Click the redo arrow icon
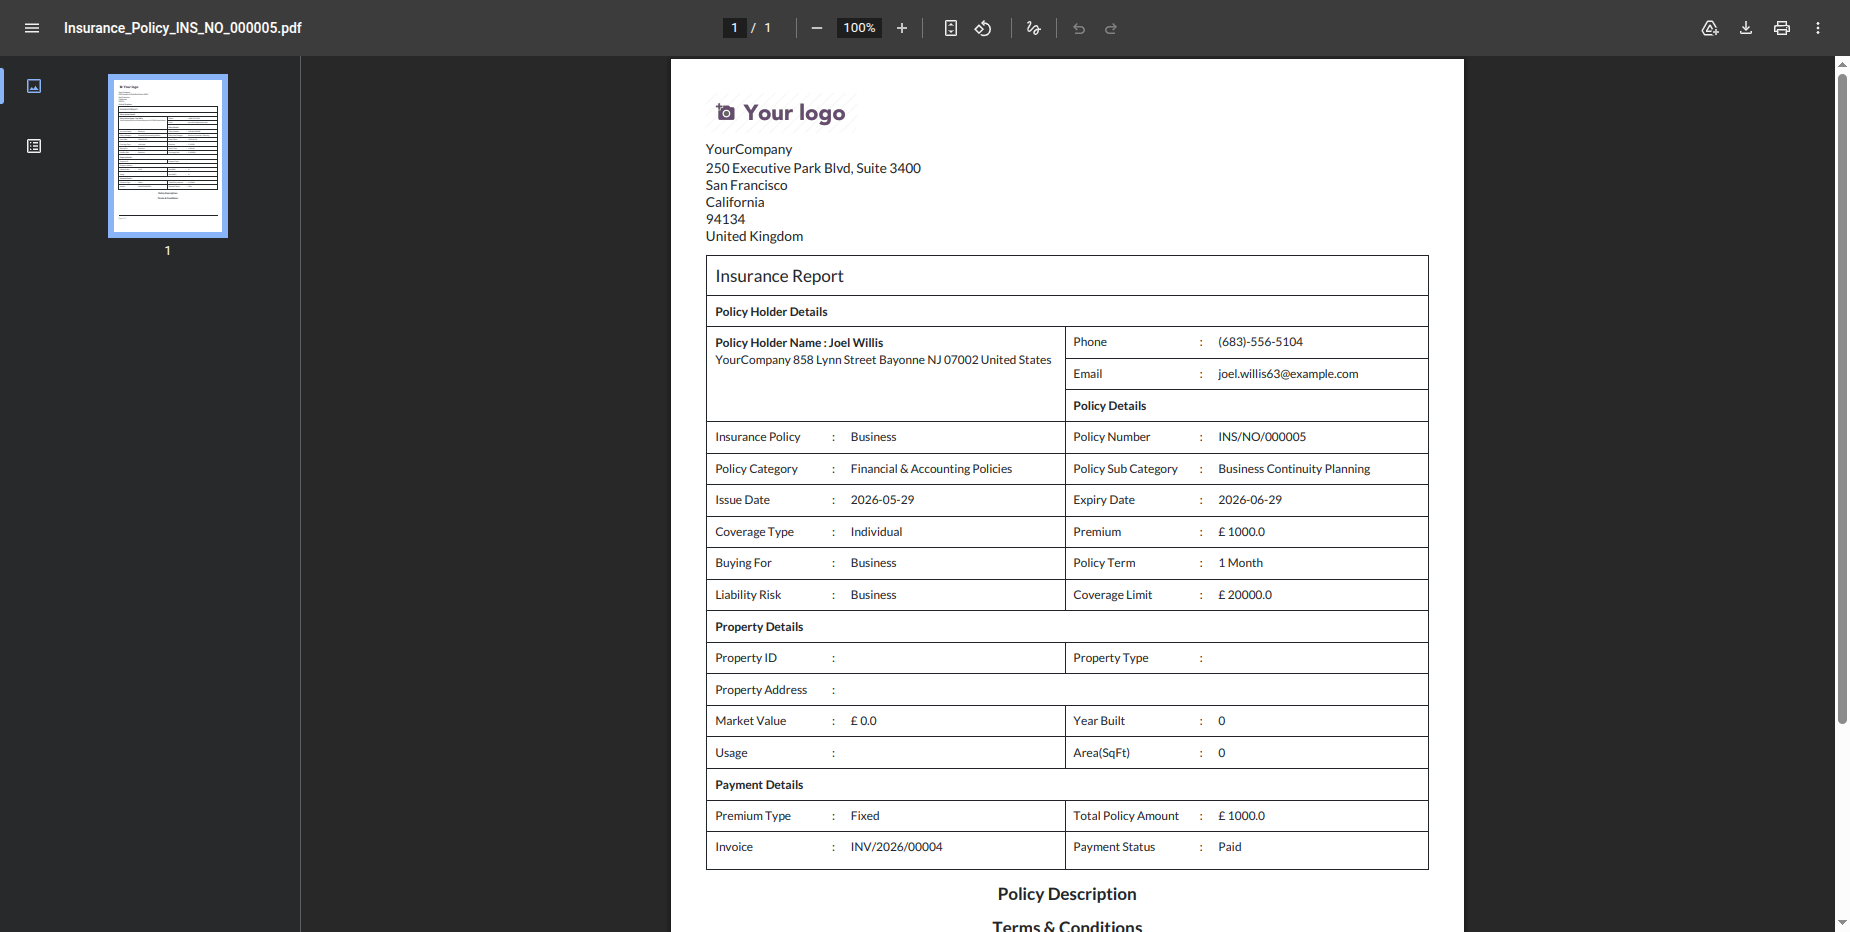The image size is (1850, 932). coord(1111,28)
